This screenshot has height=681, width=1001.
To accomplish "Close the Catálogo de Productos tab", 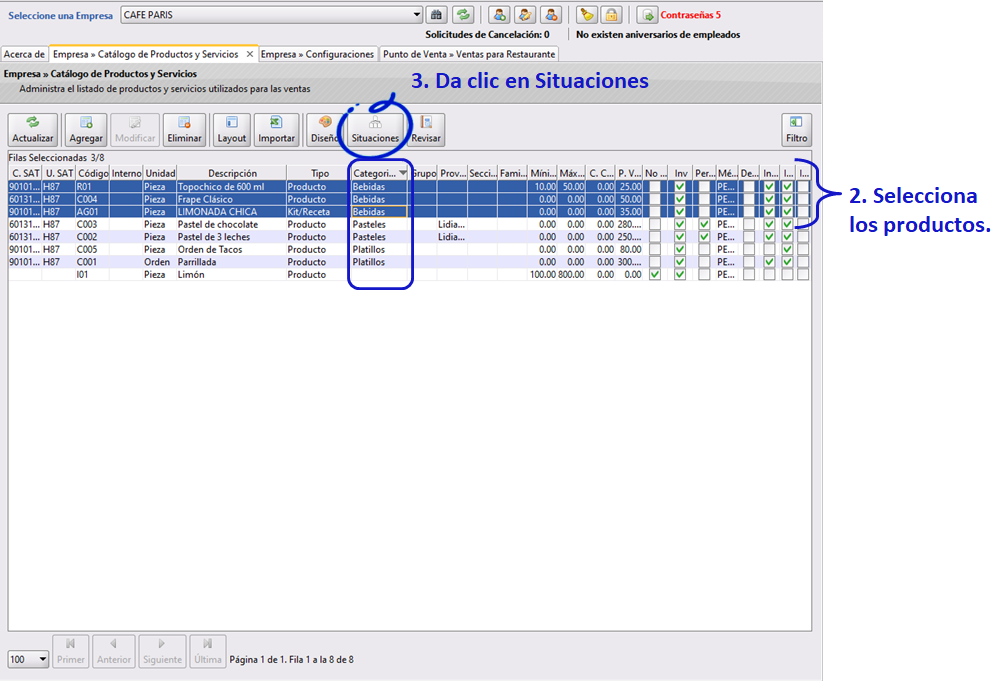I will [x=250, y=54].
